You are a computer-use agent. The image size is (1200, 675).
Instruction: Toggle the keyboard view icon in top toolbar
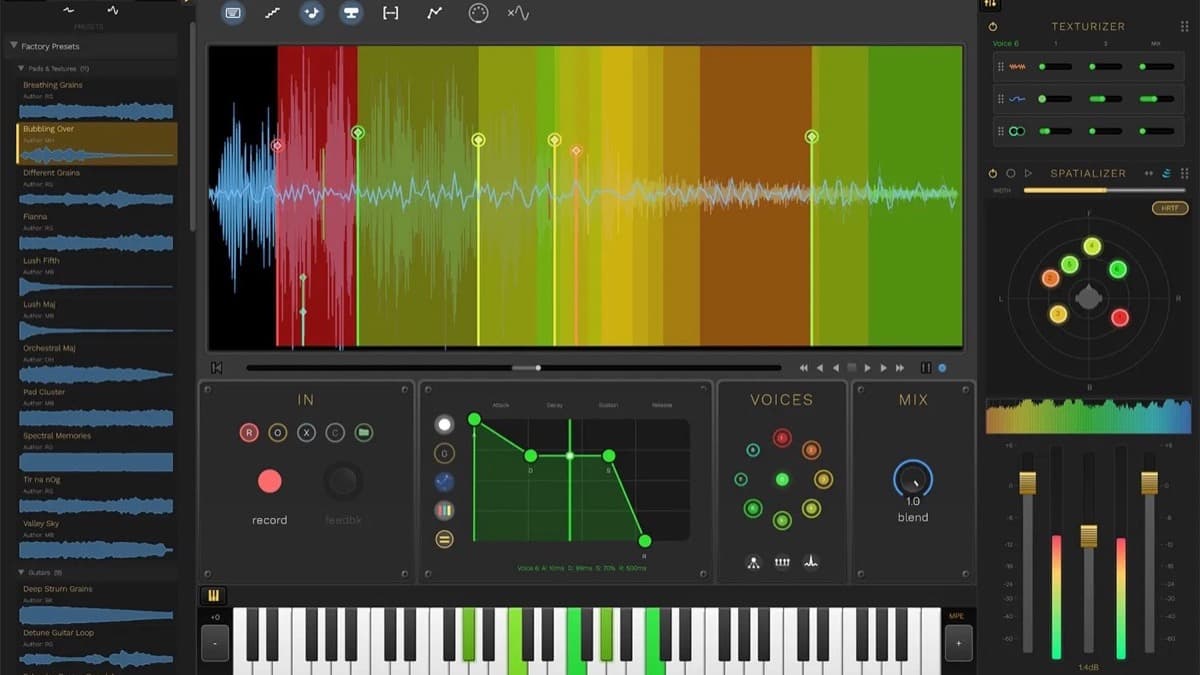[x=233, y=13]
